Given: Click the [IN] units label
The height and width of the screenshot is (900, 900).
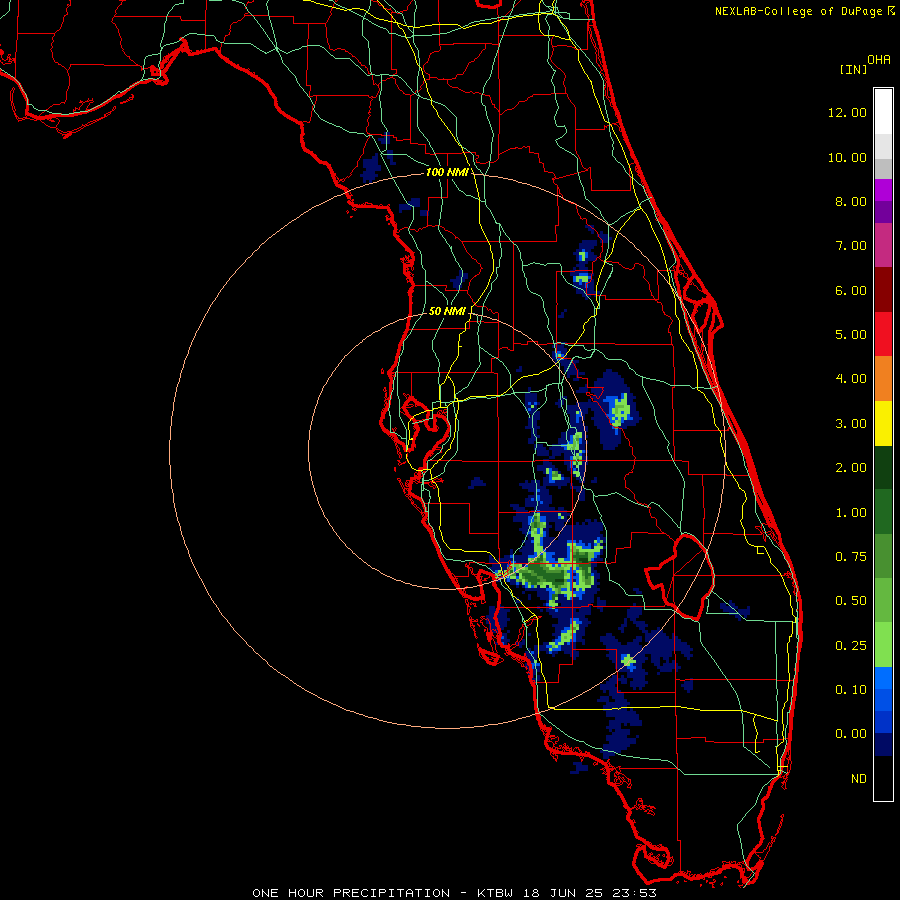Looking at the screenshot, I should tap(853, 69).
